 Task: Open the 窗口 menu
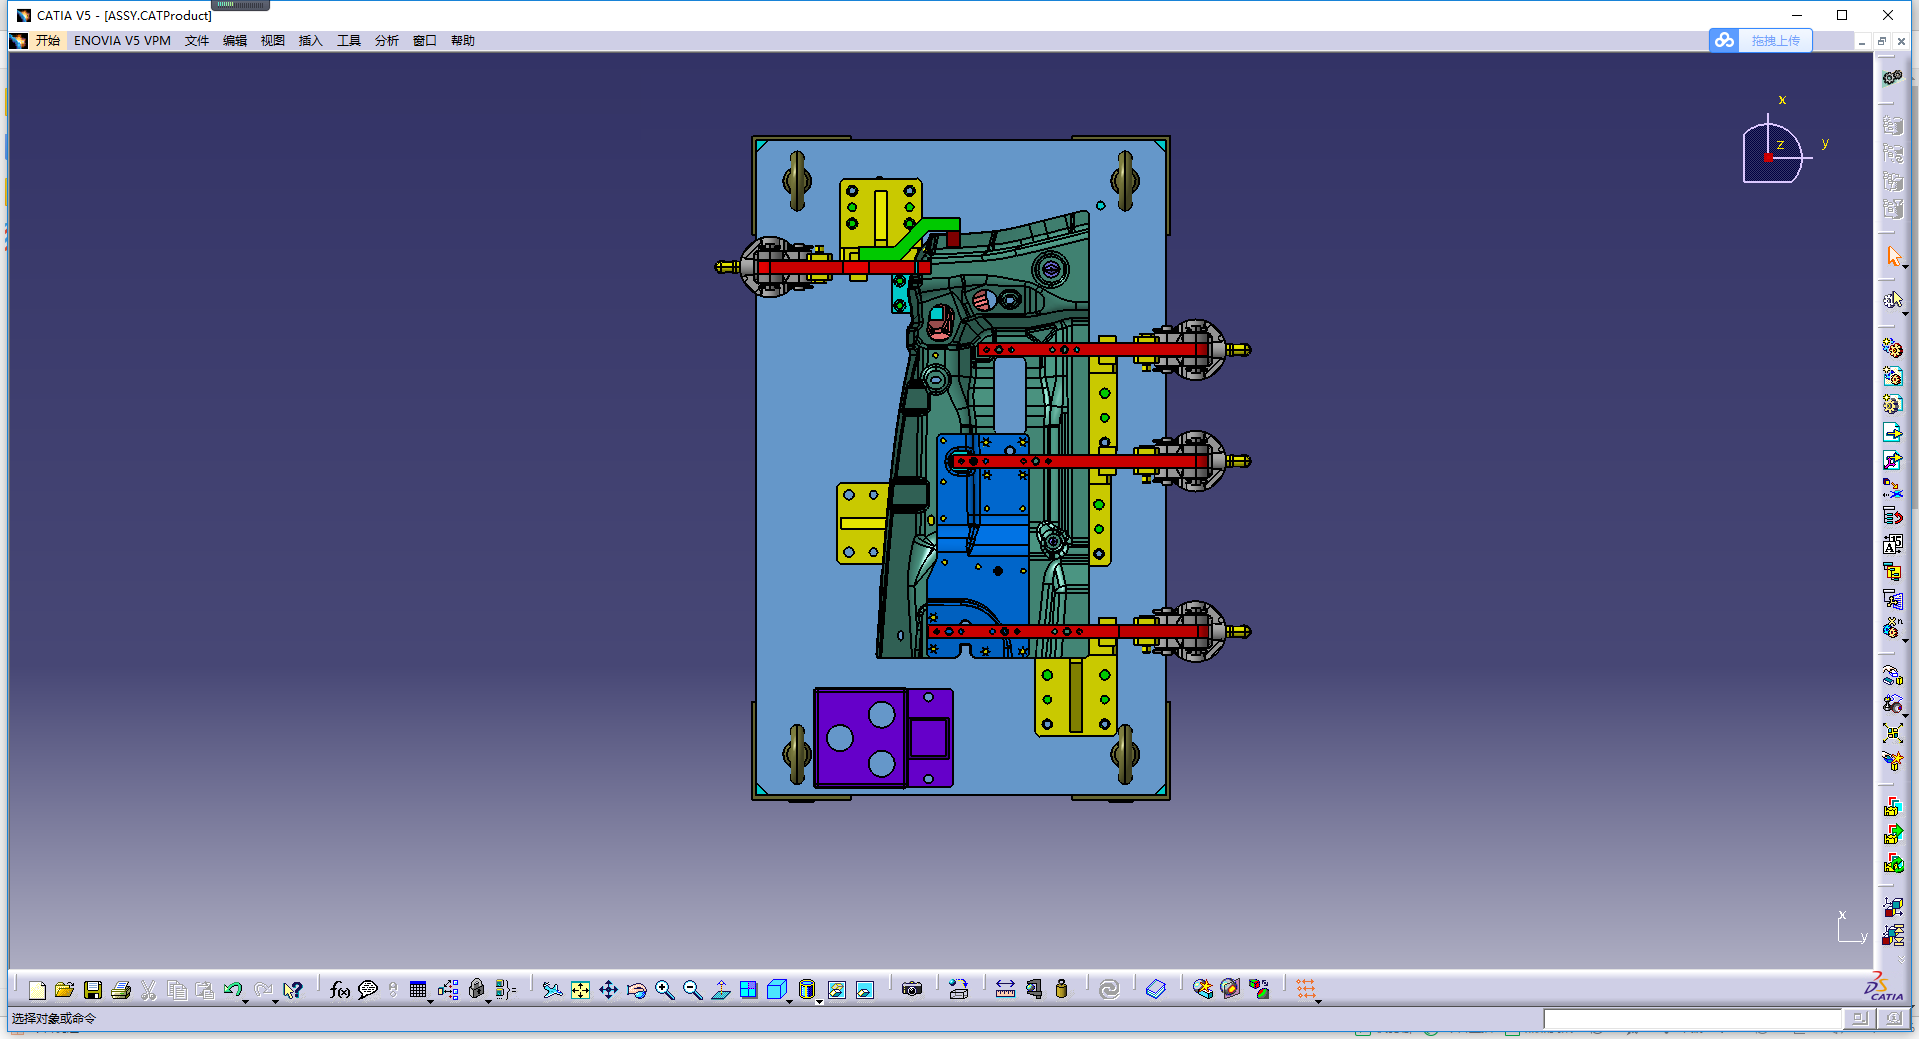[425, 41]
